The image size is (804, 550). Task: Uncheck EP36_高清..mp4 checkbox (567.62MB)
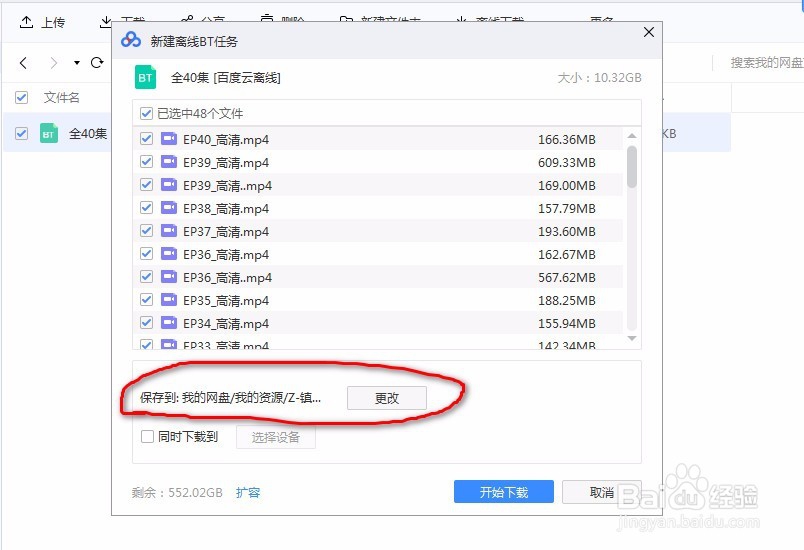click(x=146, y=277)
